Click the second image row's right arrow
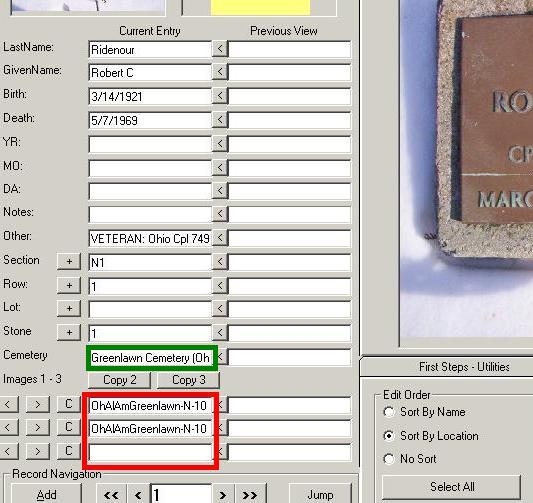The height and width of the screenshot is (503, 533). tap(38, 427)
